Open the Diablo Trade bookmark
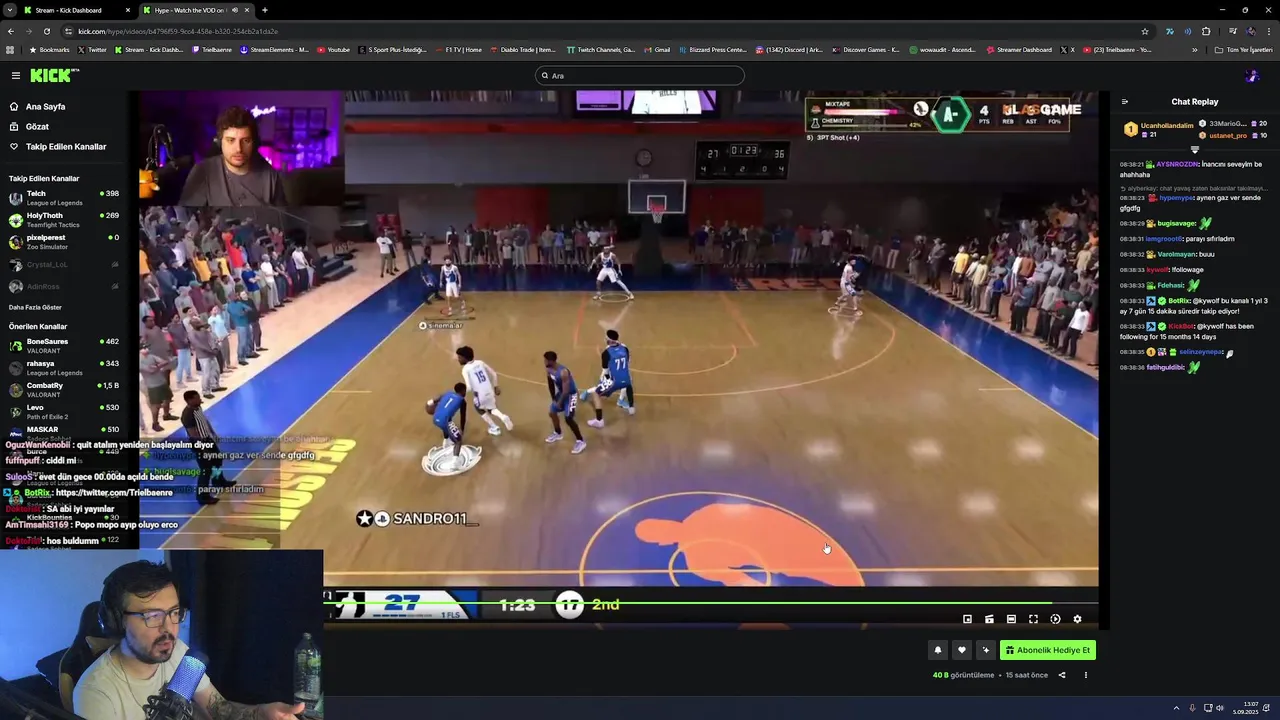Screen dimensions: 1280x720 click(523, 49)
